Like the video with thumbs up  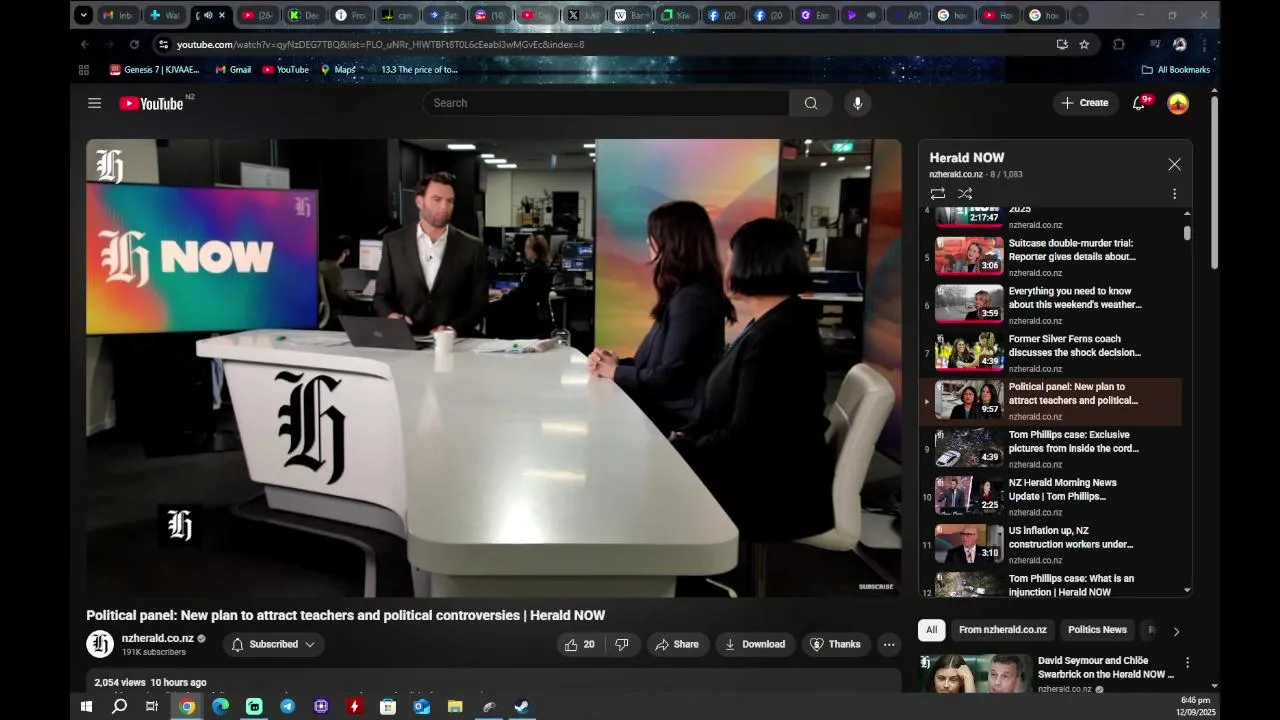pos(579,645)
